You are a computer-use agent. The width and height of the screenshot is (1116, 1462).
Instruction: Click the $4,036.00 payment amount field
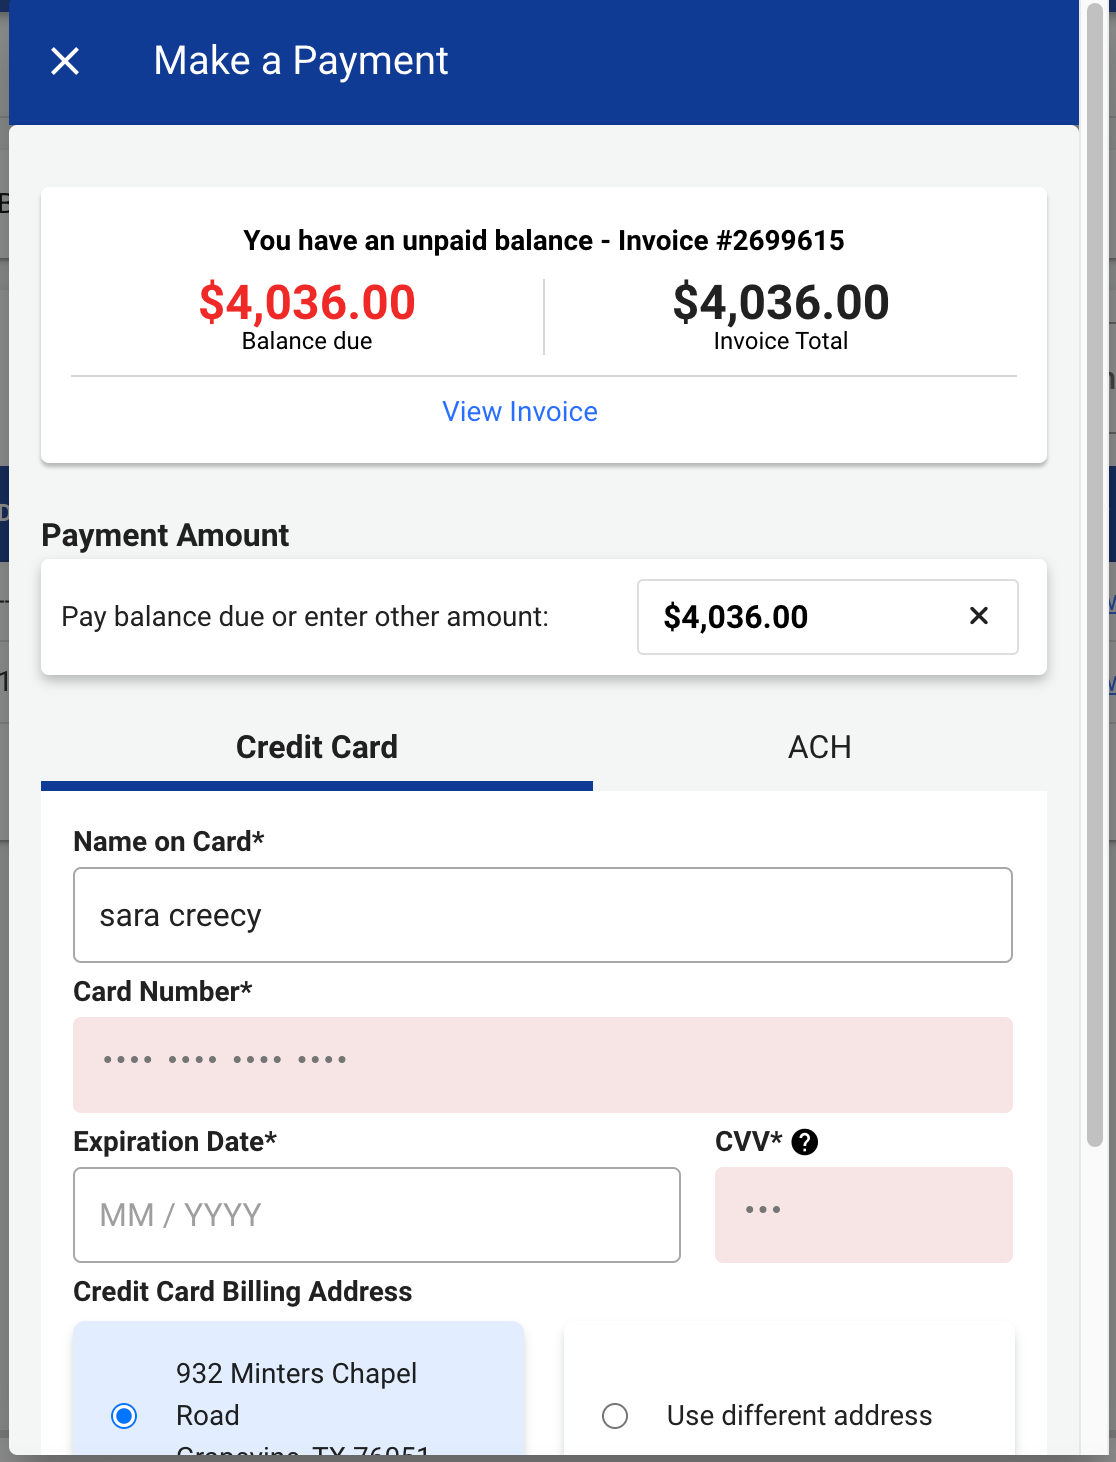click(828, 617)
